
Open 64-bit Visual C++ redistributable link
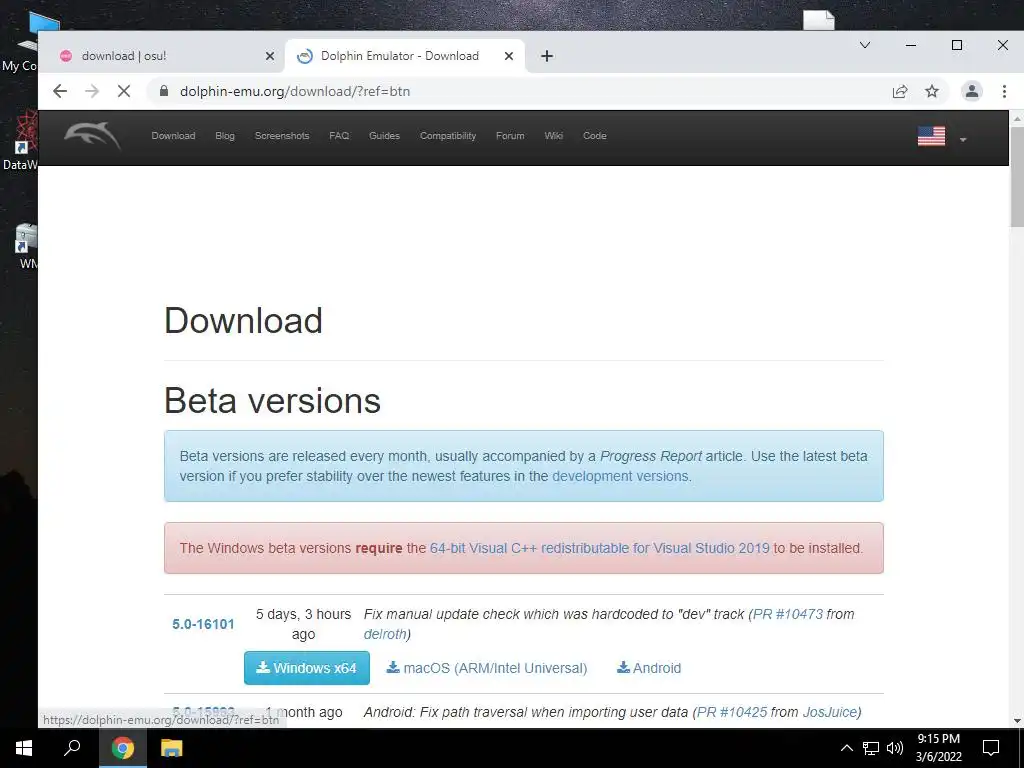pos(600,548)
